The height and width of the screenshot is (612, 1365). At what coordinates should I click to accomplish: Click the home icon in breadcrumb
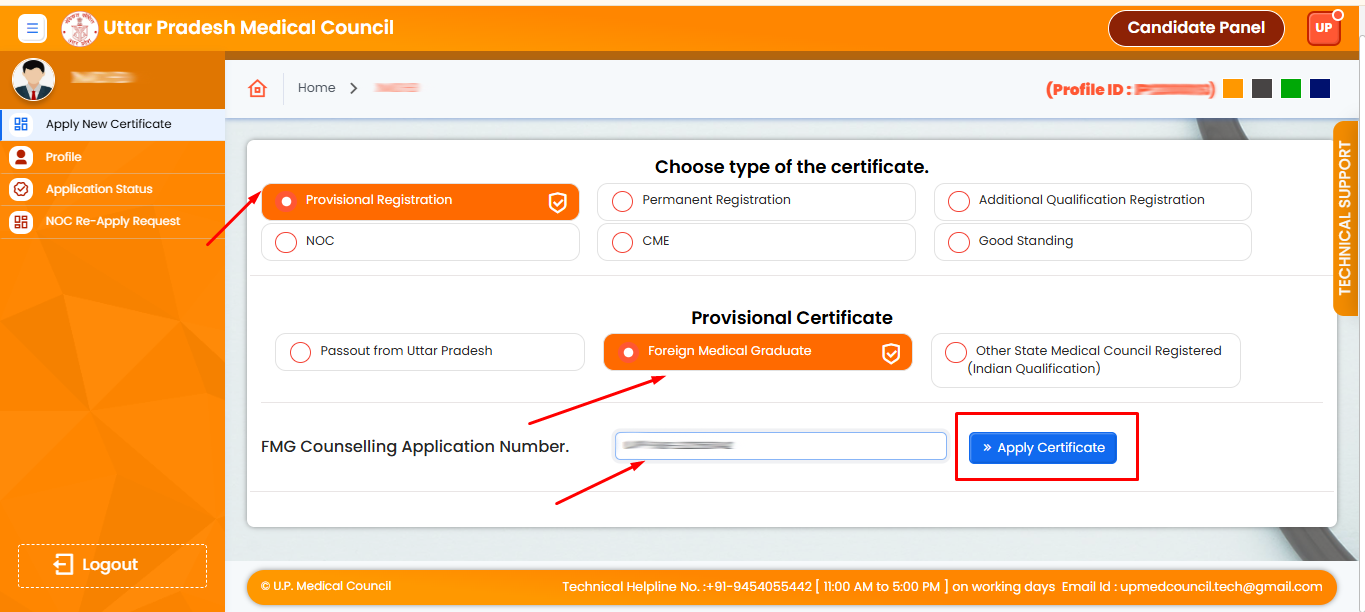point(258,89)
